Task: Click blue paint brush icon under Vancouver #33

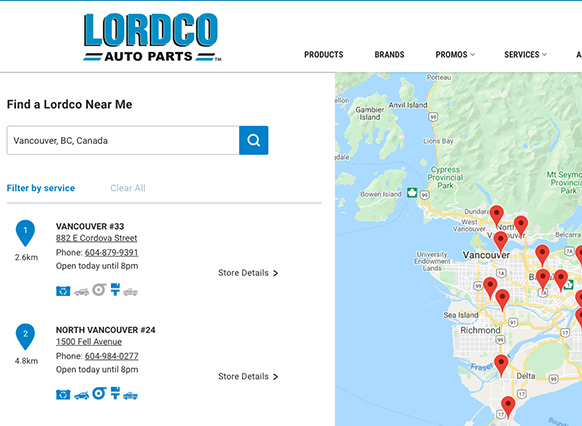Action: click(x=115, y=289)
